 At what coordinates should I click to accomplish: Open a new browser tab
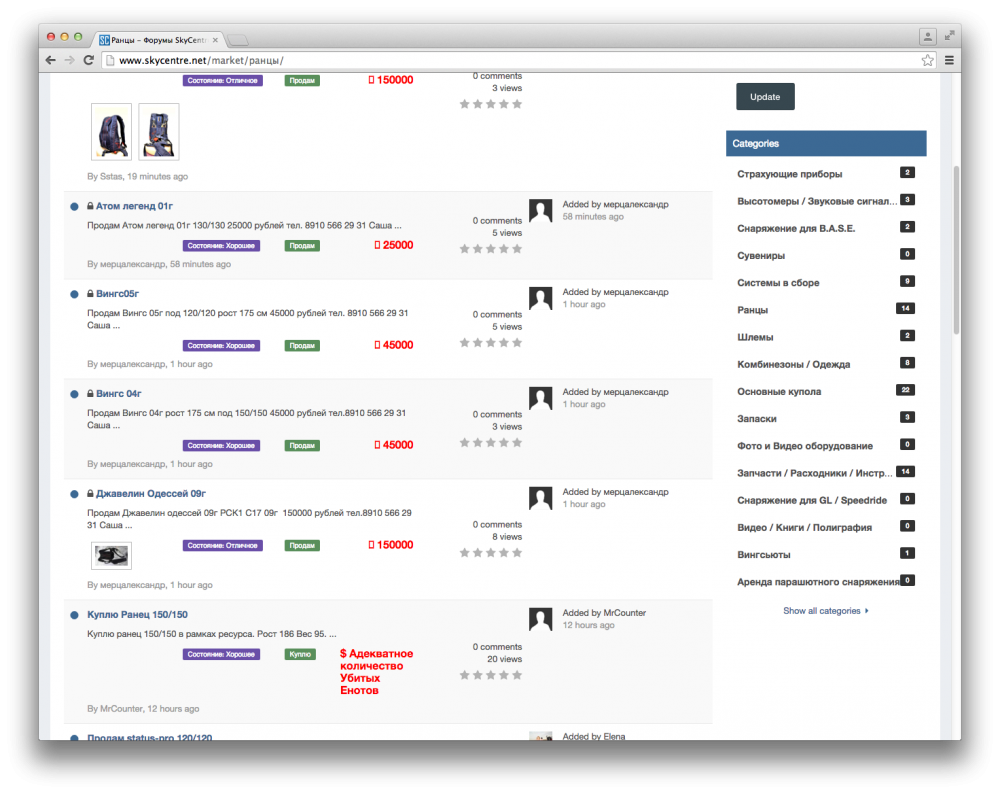[x=238, y=40]
